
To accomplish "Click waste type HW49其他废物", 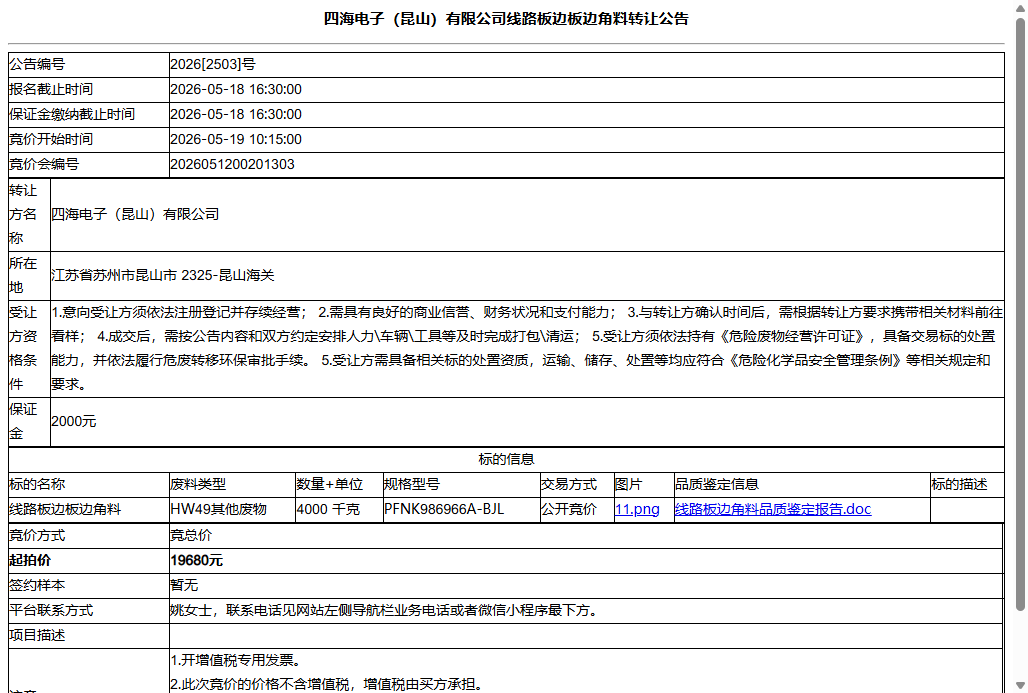I will pos(218,509).
